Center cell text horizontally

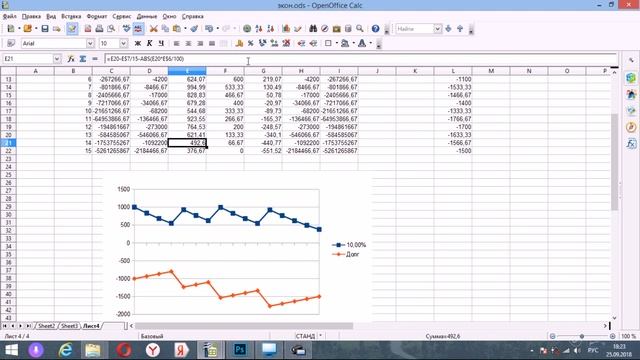(x=188, y=43)
